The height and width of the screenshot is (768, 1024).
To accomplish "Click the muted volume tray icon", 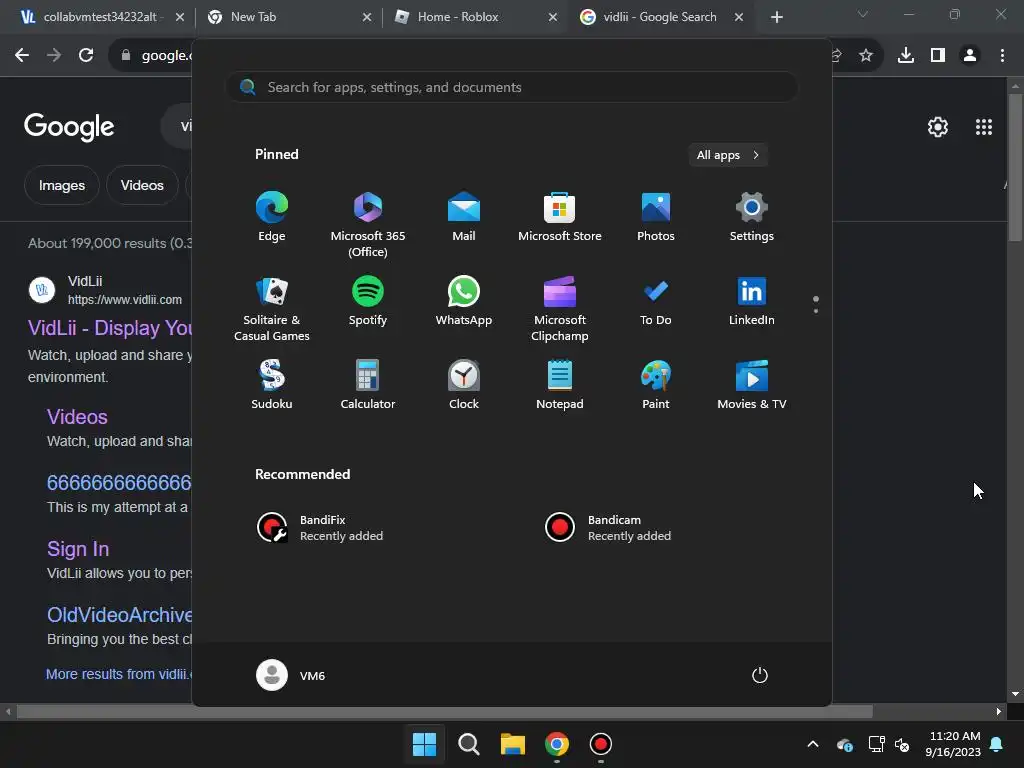I will (x=903, y=744).
